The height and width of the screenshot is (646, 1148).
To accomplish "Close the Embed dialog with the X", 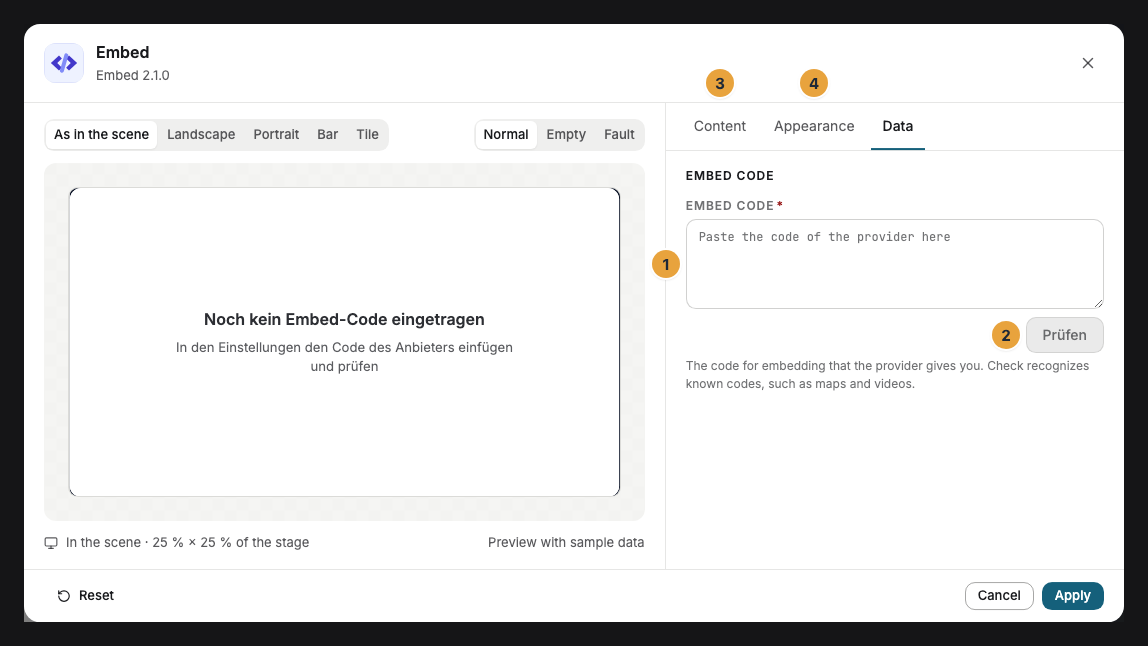I will 1087,63.
